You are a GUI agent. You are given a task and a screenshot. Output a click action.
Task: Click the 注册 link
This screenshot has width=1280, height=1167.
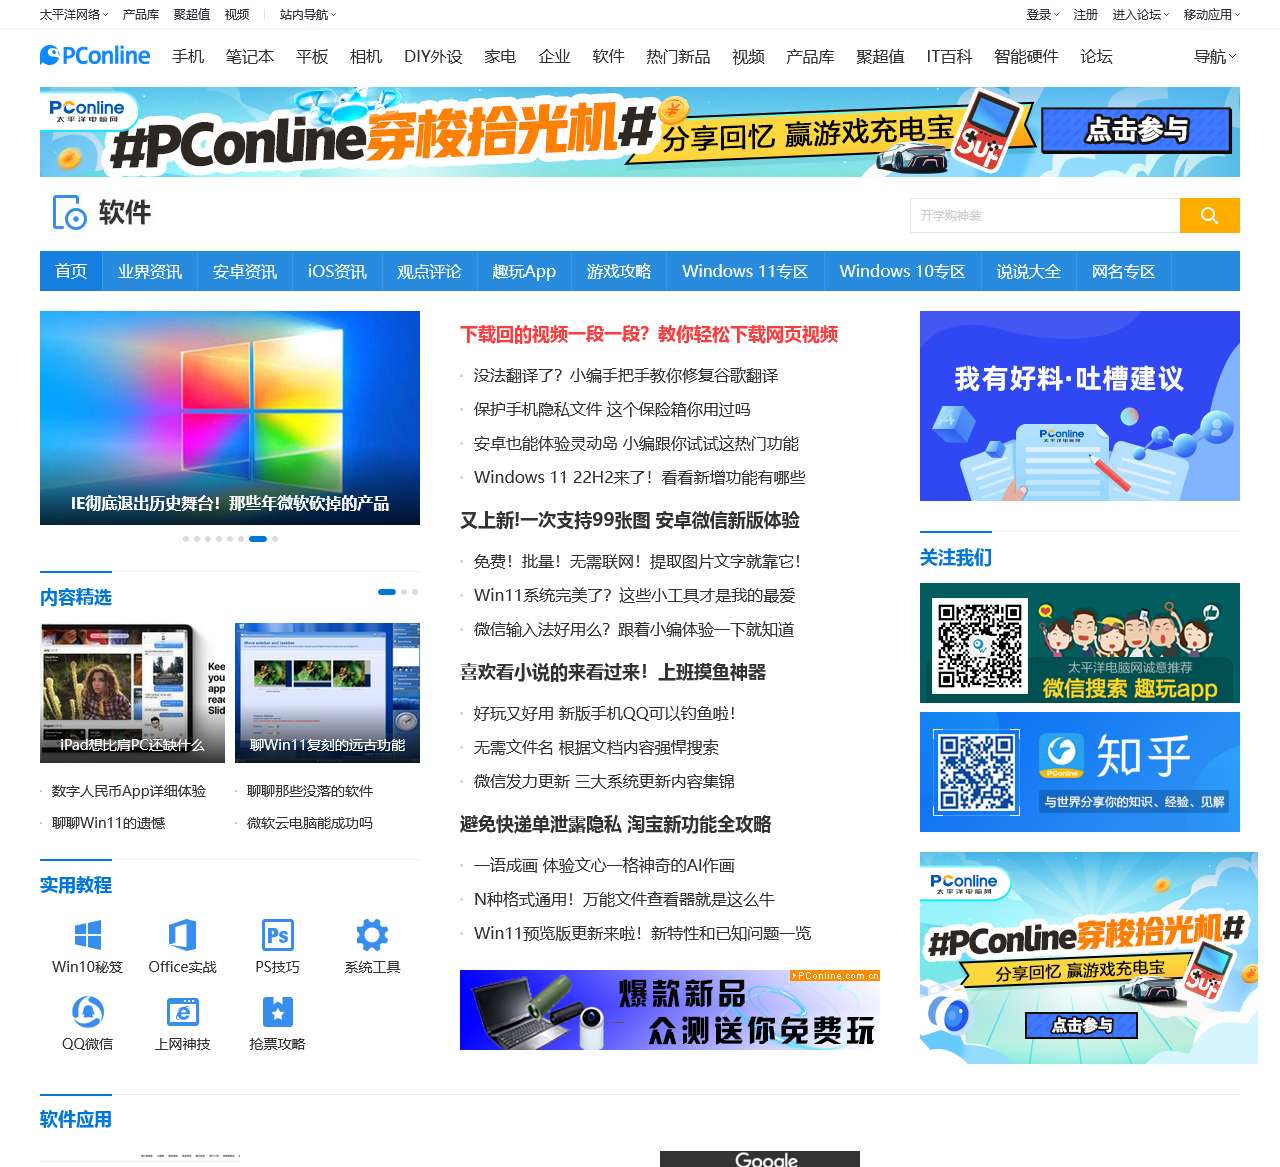click(1086, 14)
